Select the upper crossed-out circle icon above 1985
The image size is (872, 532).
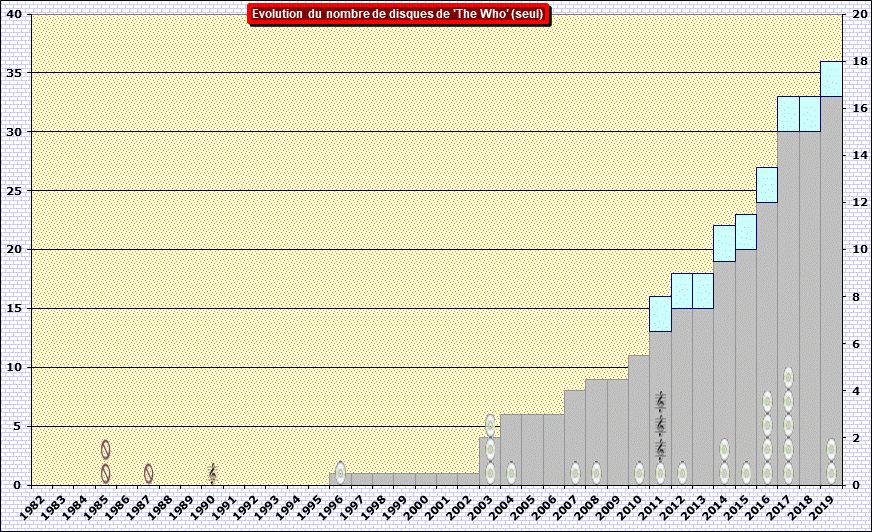105,449
